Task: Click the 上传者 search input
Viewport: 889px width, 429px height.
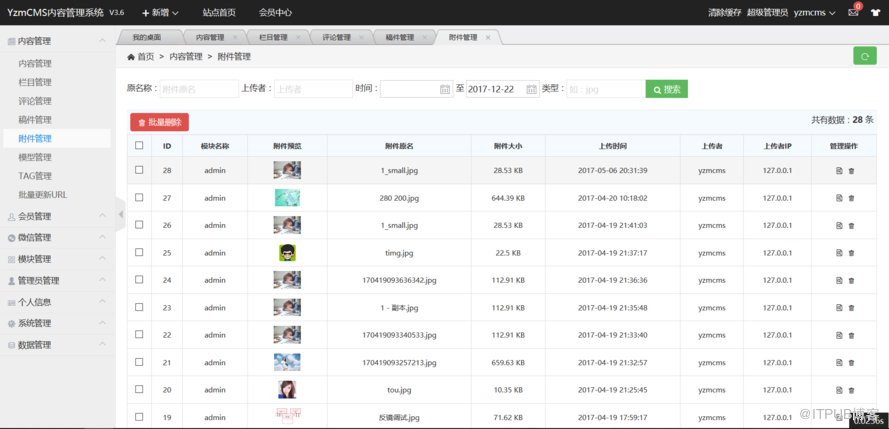Action: tap(314, 89)
